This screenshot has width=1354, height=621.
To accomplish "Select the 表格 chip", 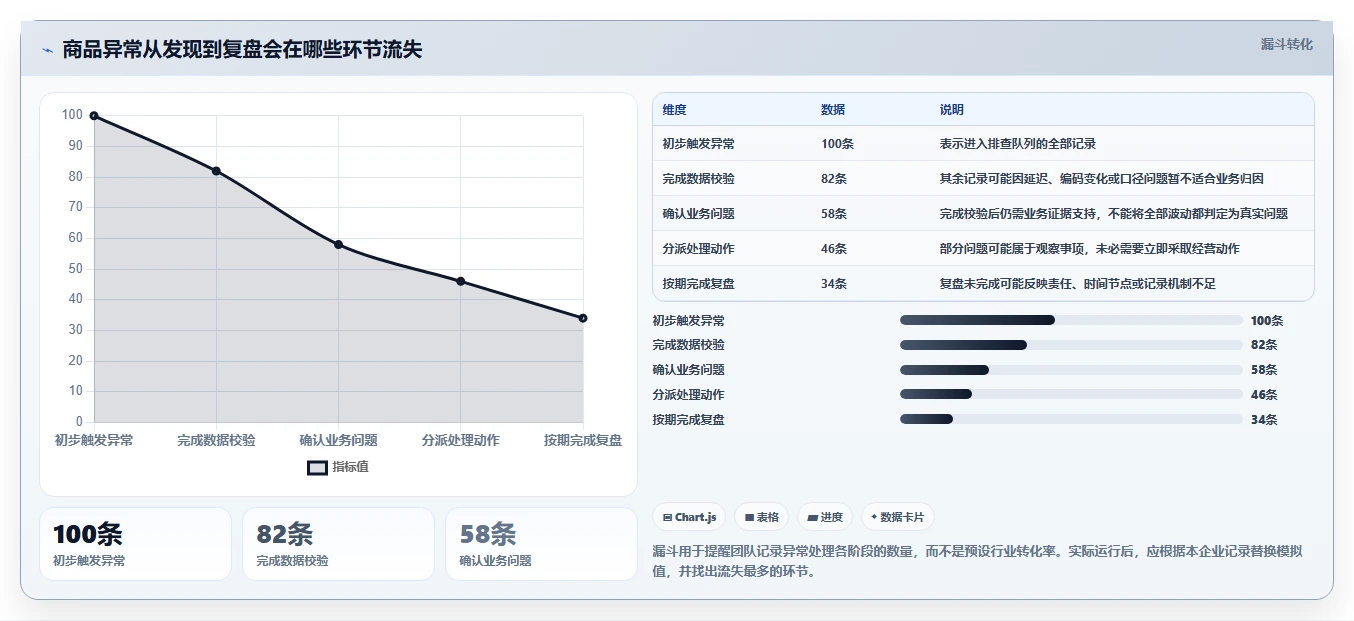I will pyautogui.click(x=761, y=517).
